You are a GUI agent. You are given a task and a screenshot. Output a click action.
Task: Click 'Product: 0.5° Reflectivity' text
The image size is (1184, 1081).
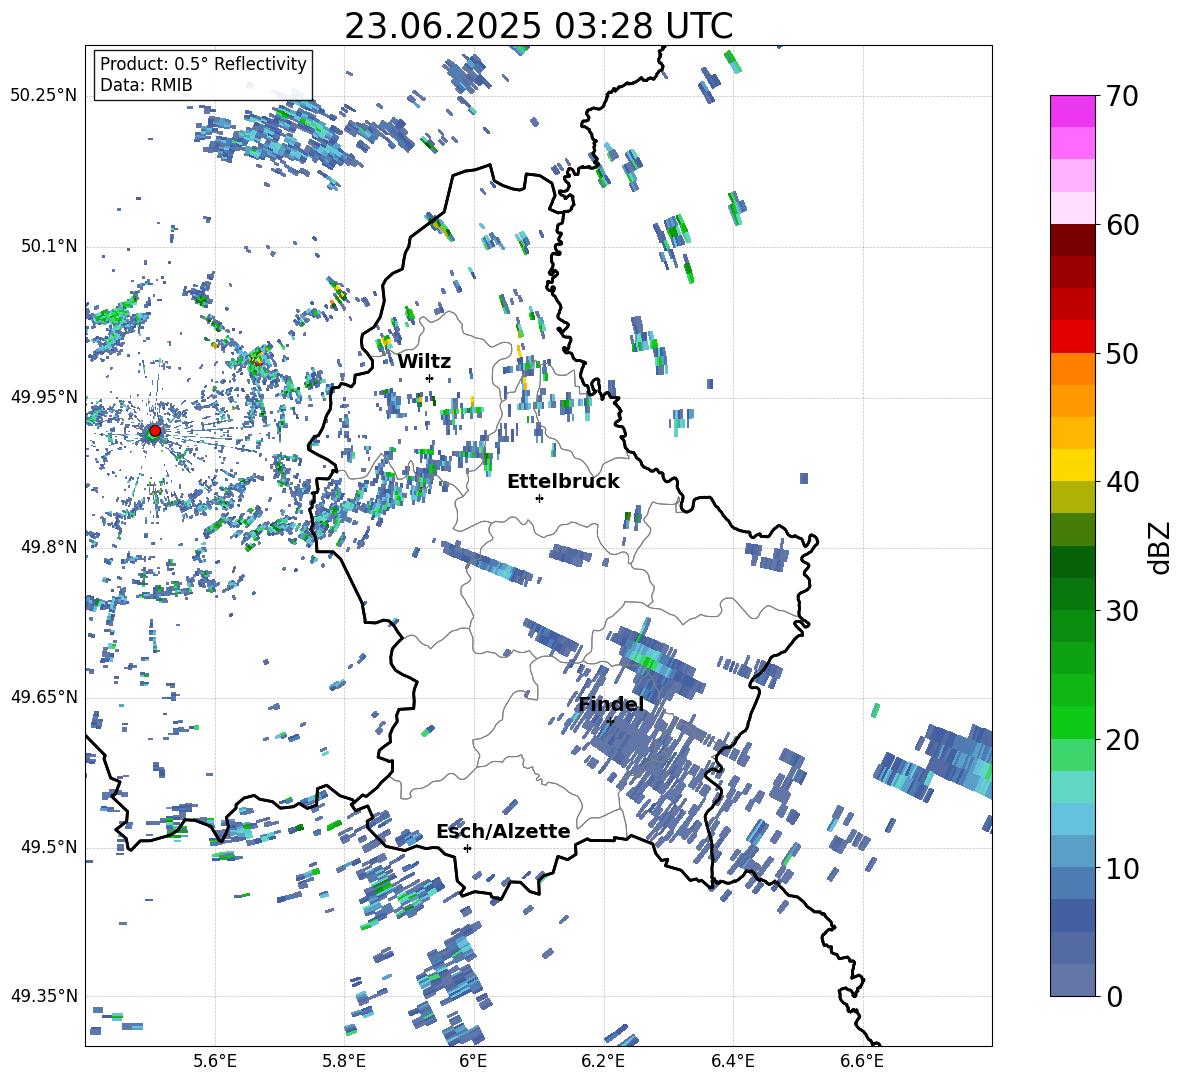[x=203, y=63]
